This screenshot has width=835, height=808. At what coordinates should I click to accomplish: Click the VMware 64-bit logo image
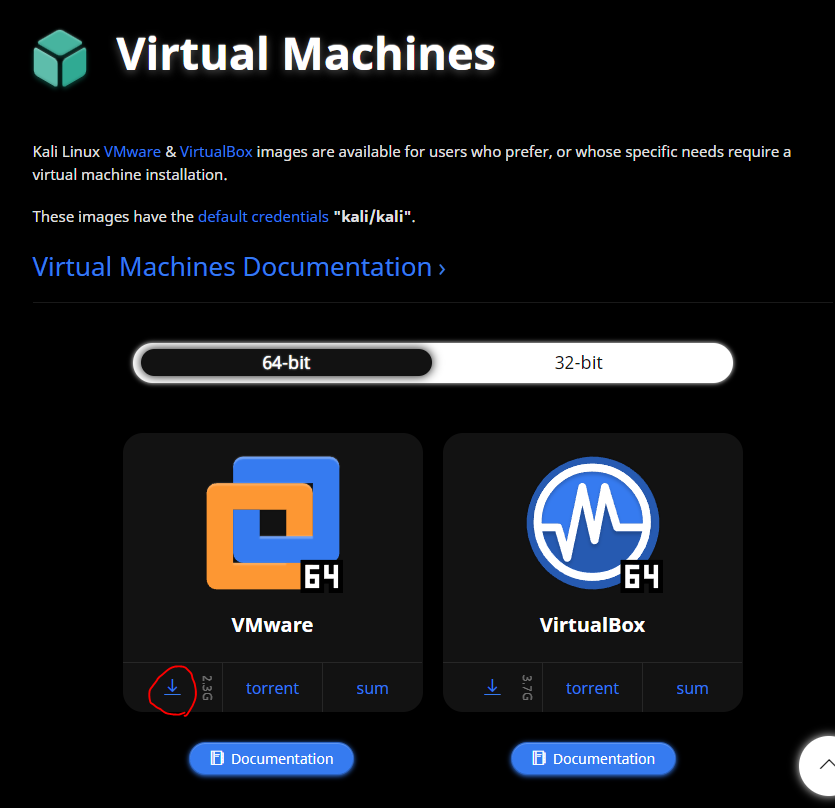click(x=274, y=524)
